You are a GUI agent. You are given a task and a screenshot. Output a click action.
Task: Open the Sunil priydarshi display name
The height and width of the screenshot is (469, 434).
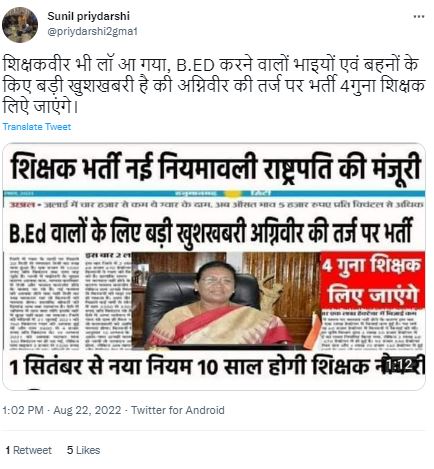(88, 16)
